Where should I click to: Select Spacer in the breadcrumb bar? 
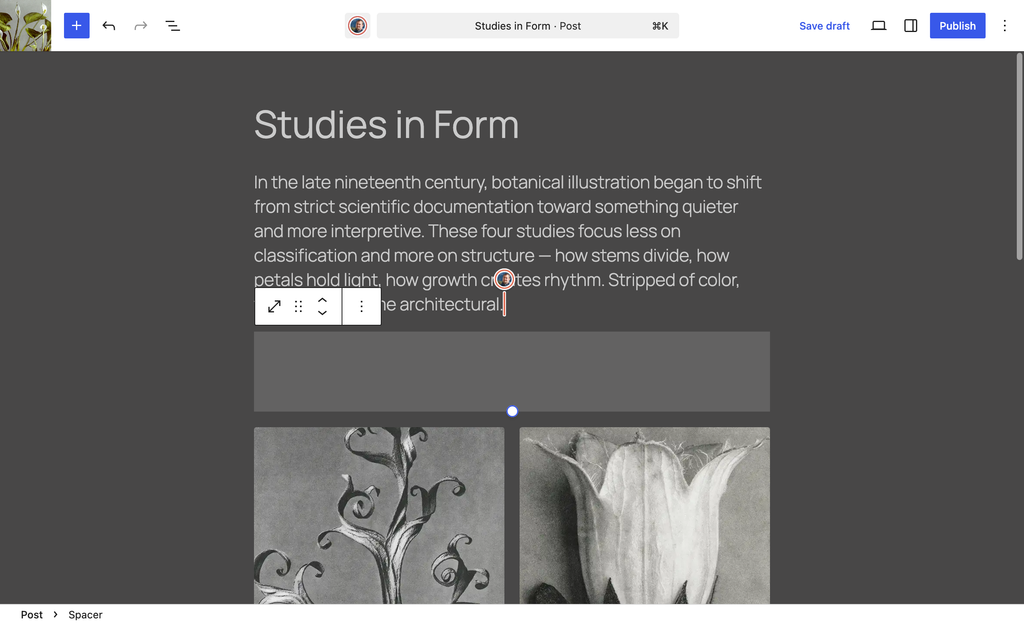(x=85, y=614)
